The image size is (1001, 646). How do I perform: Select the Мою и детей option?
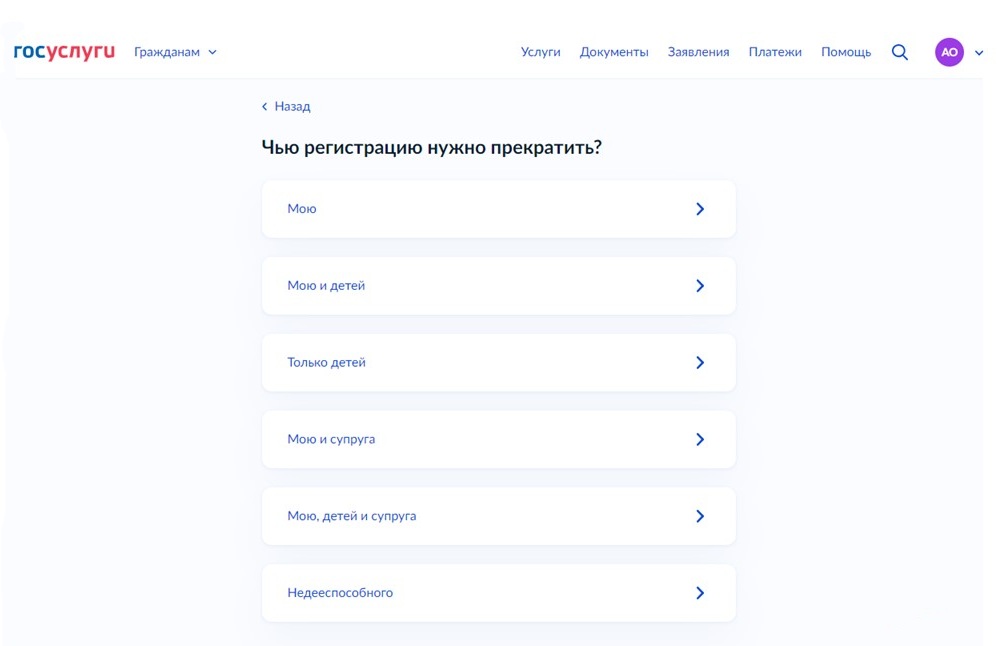point(499,285)
